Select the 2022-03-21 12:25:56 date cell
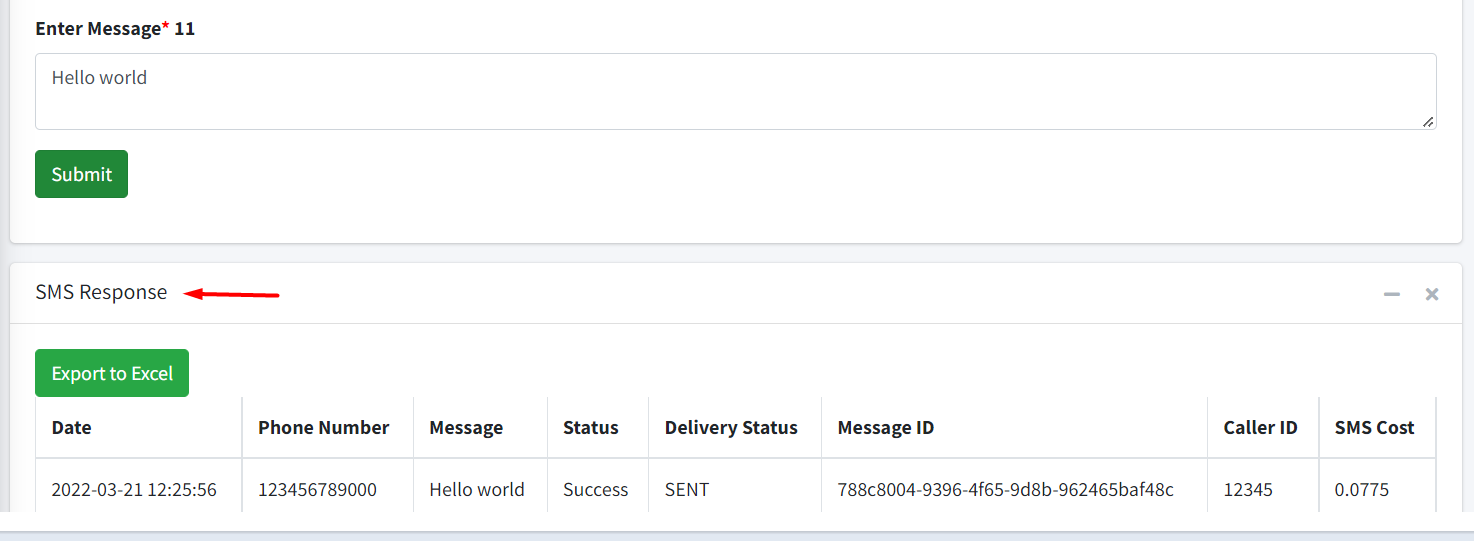This screenshot has width=1474, height=541. pyautogui.click(x=134, y=489)
